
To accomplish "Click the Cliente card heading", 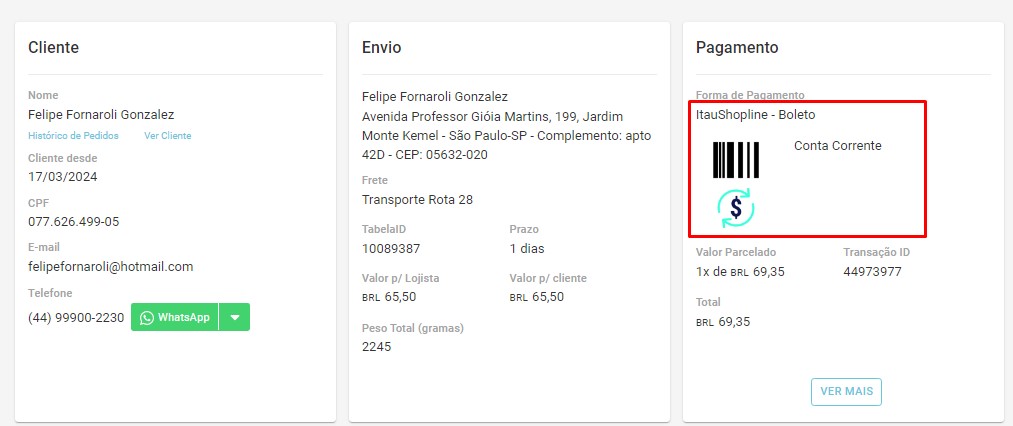I will click(x=53, y=47).
